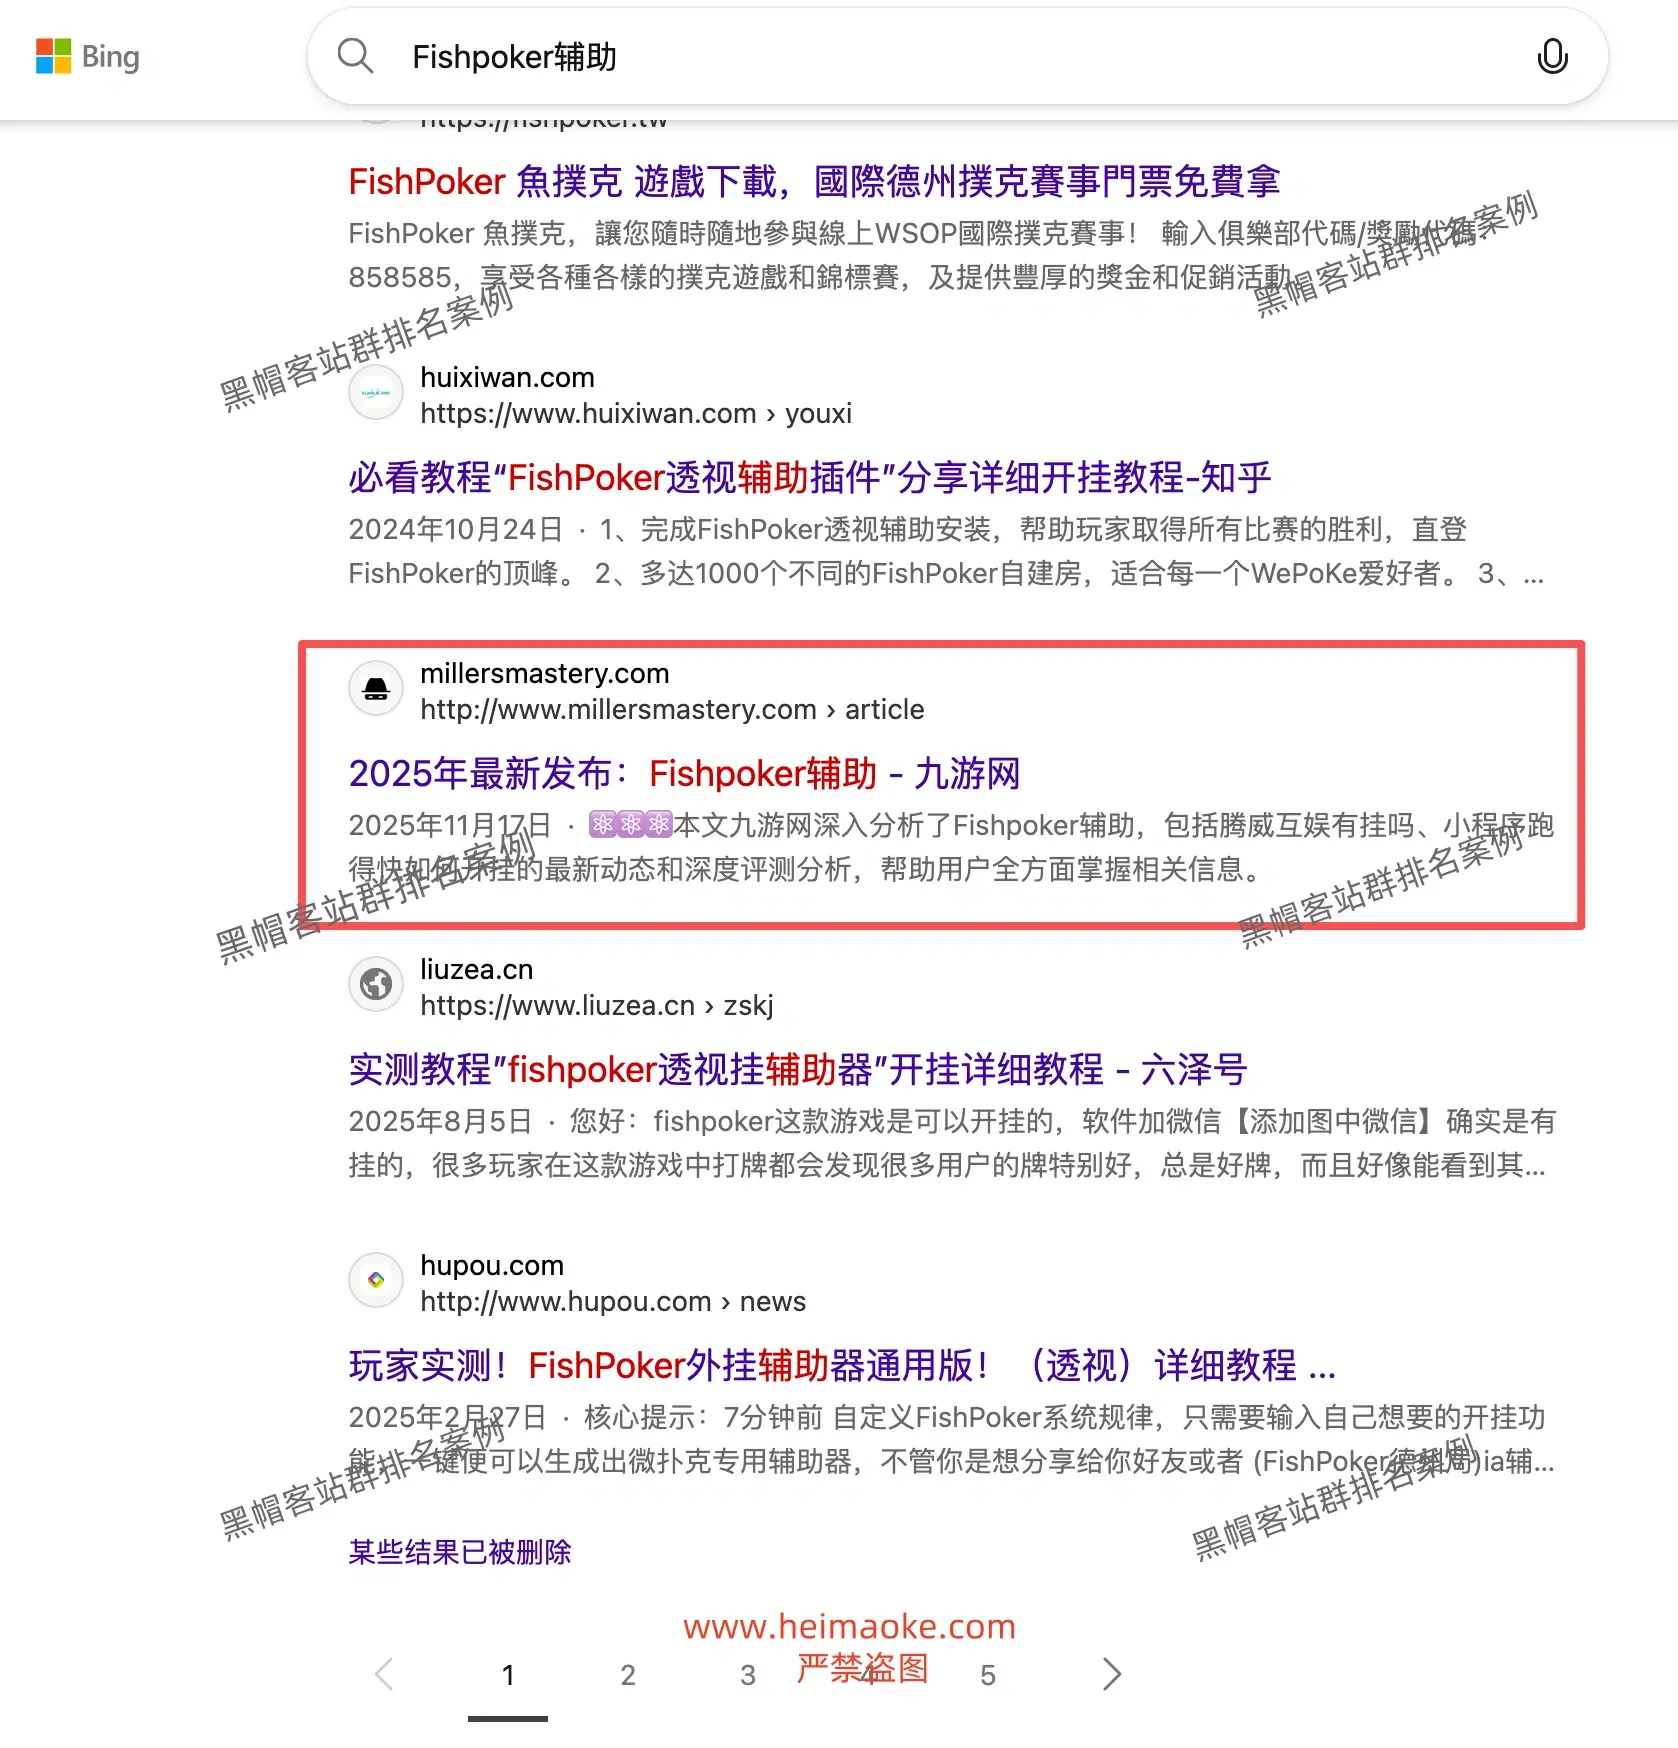This screenshot has height=1748, width=1678.
Task: Click the huixiwan.com site favicon
Action: (x=376, y=393)
